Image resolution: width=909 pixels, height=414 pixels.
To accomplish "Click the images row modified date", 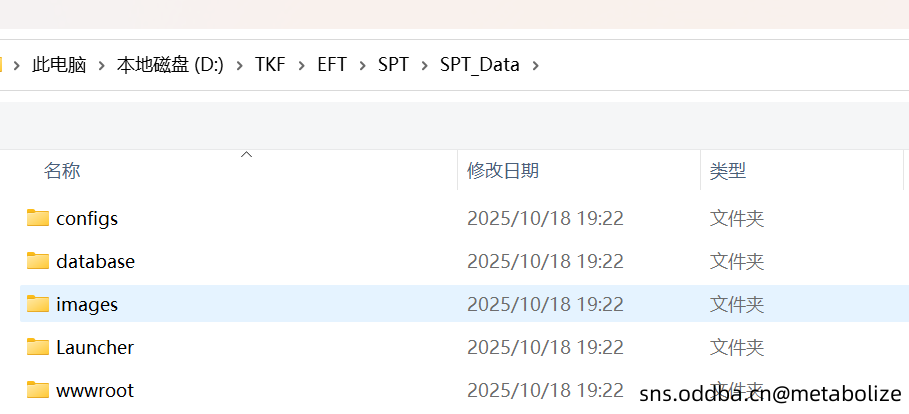I will [545, 304].
